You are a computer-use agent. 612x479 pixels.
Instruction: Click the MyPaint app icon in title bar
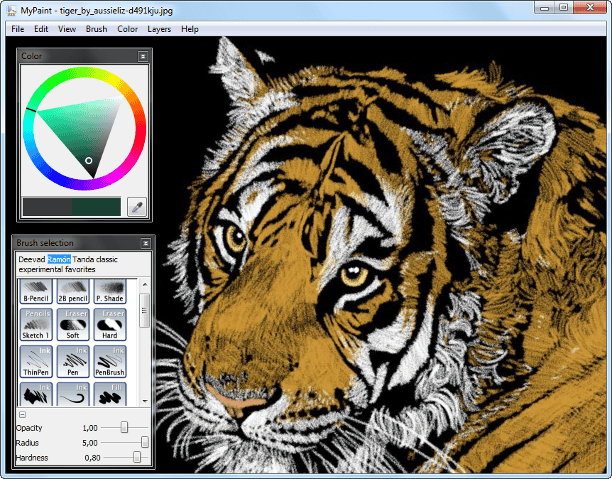tap(11, 11)
